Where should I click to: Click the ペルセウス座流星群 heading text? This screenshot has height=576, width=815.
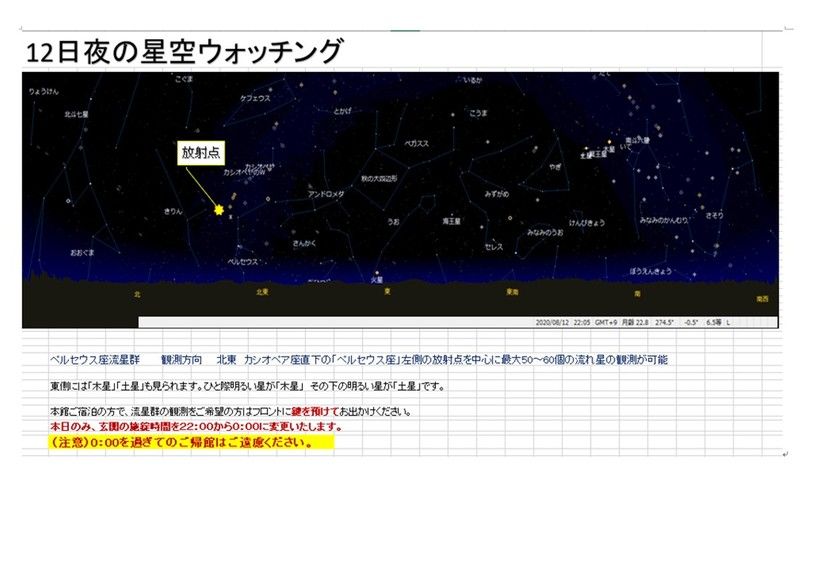[95, 360]
